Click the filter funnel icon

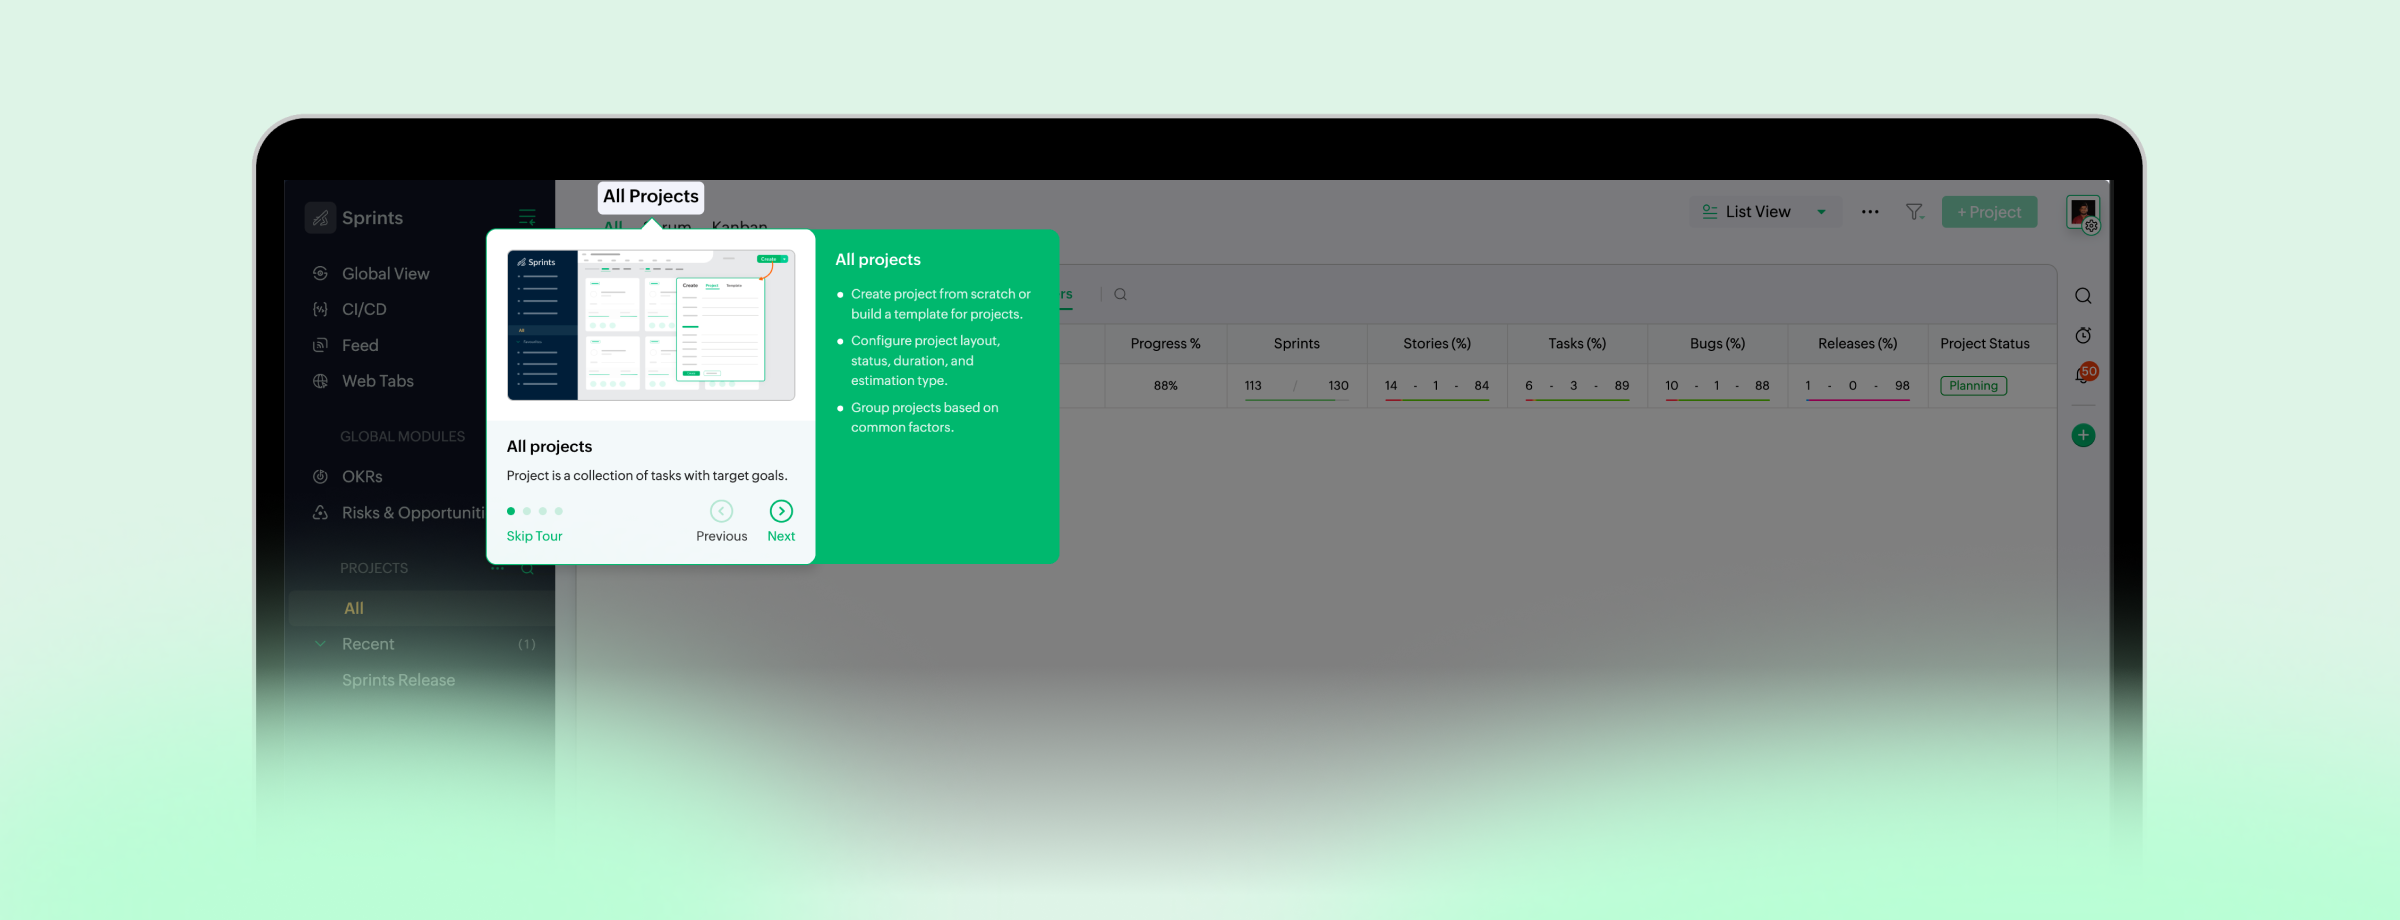pyautogui.click(x=1915, y=211)
